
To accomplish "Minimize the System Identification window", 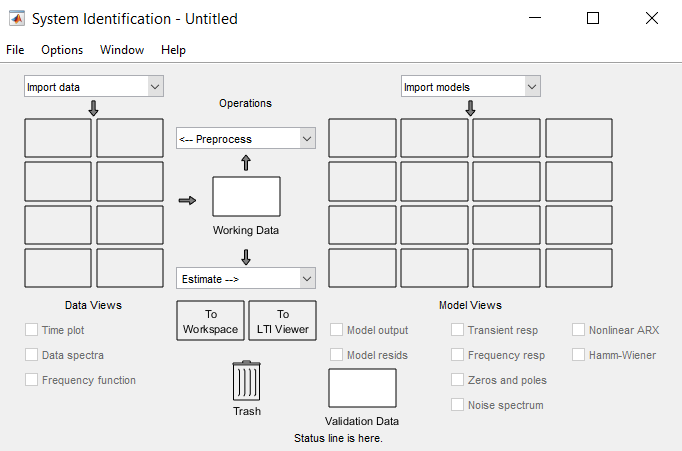I will coord(535,18).
